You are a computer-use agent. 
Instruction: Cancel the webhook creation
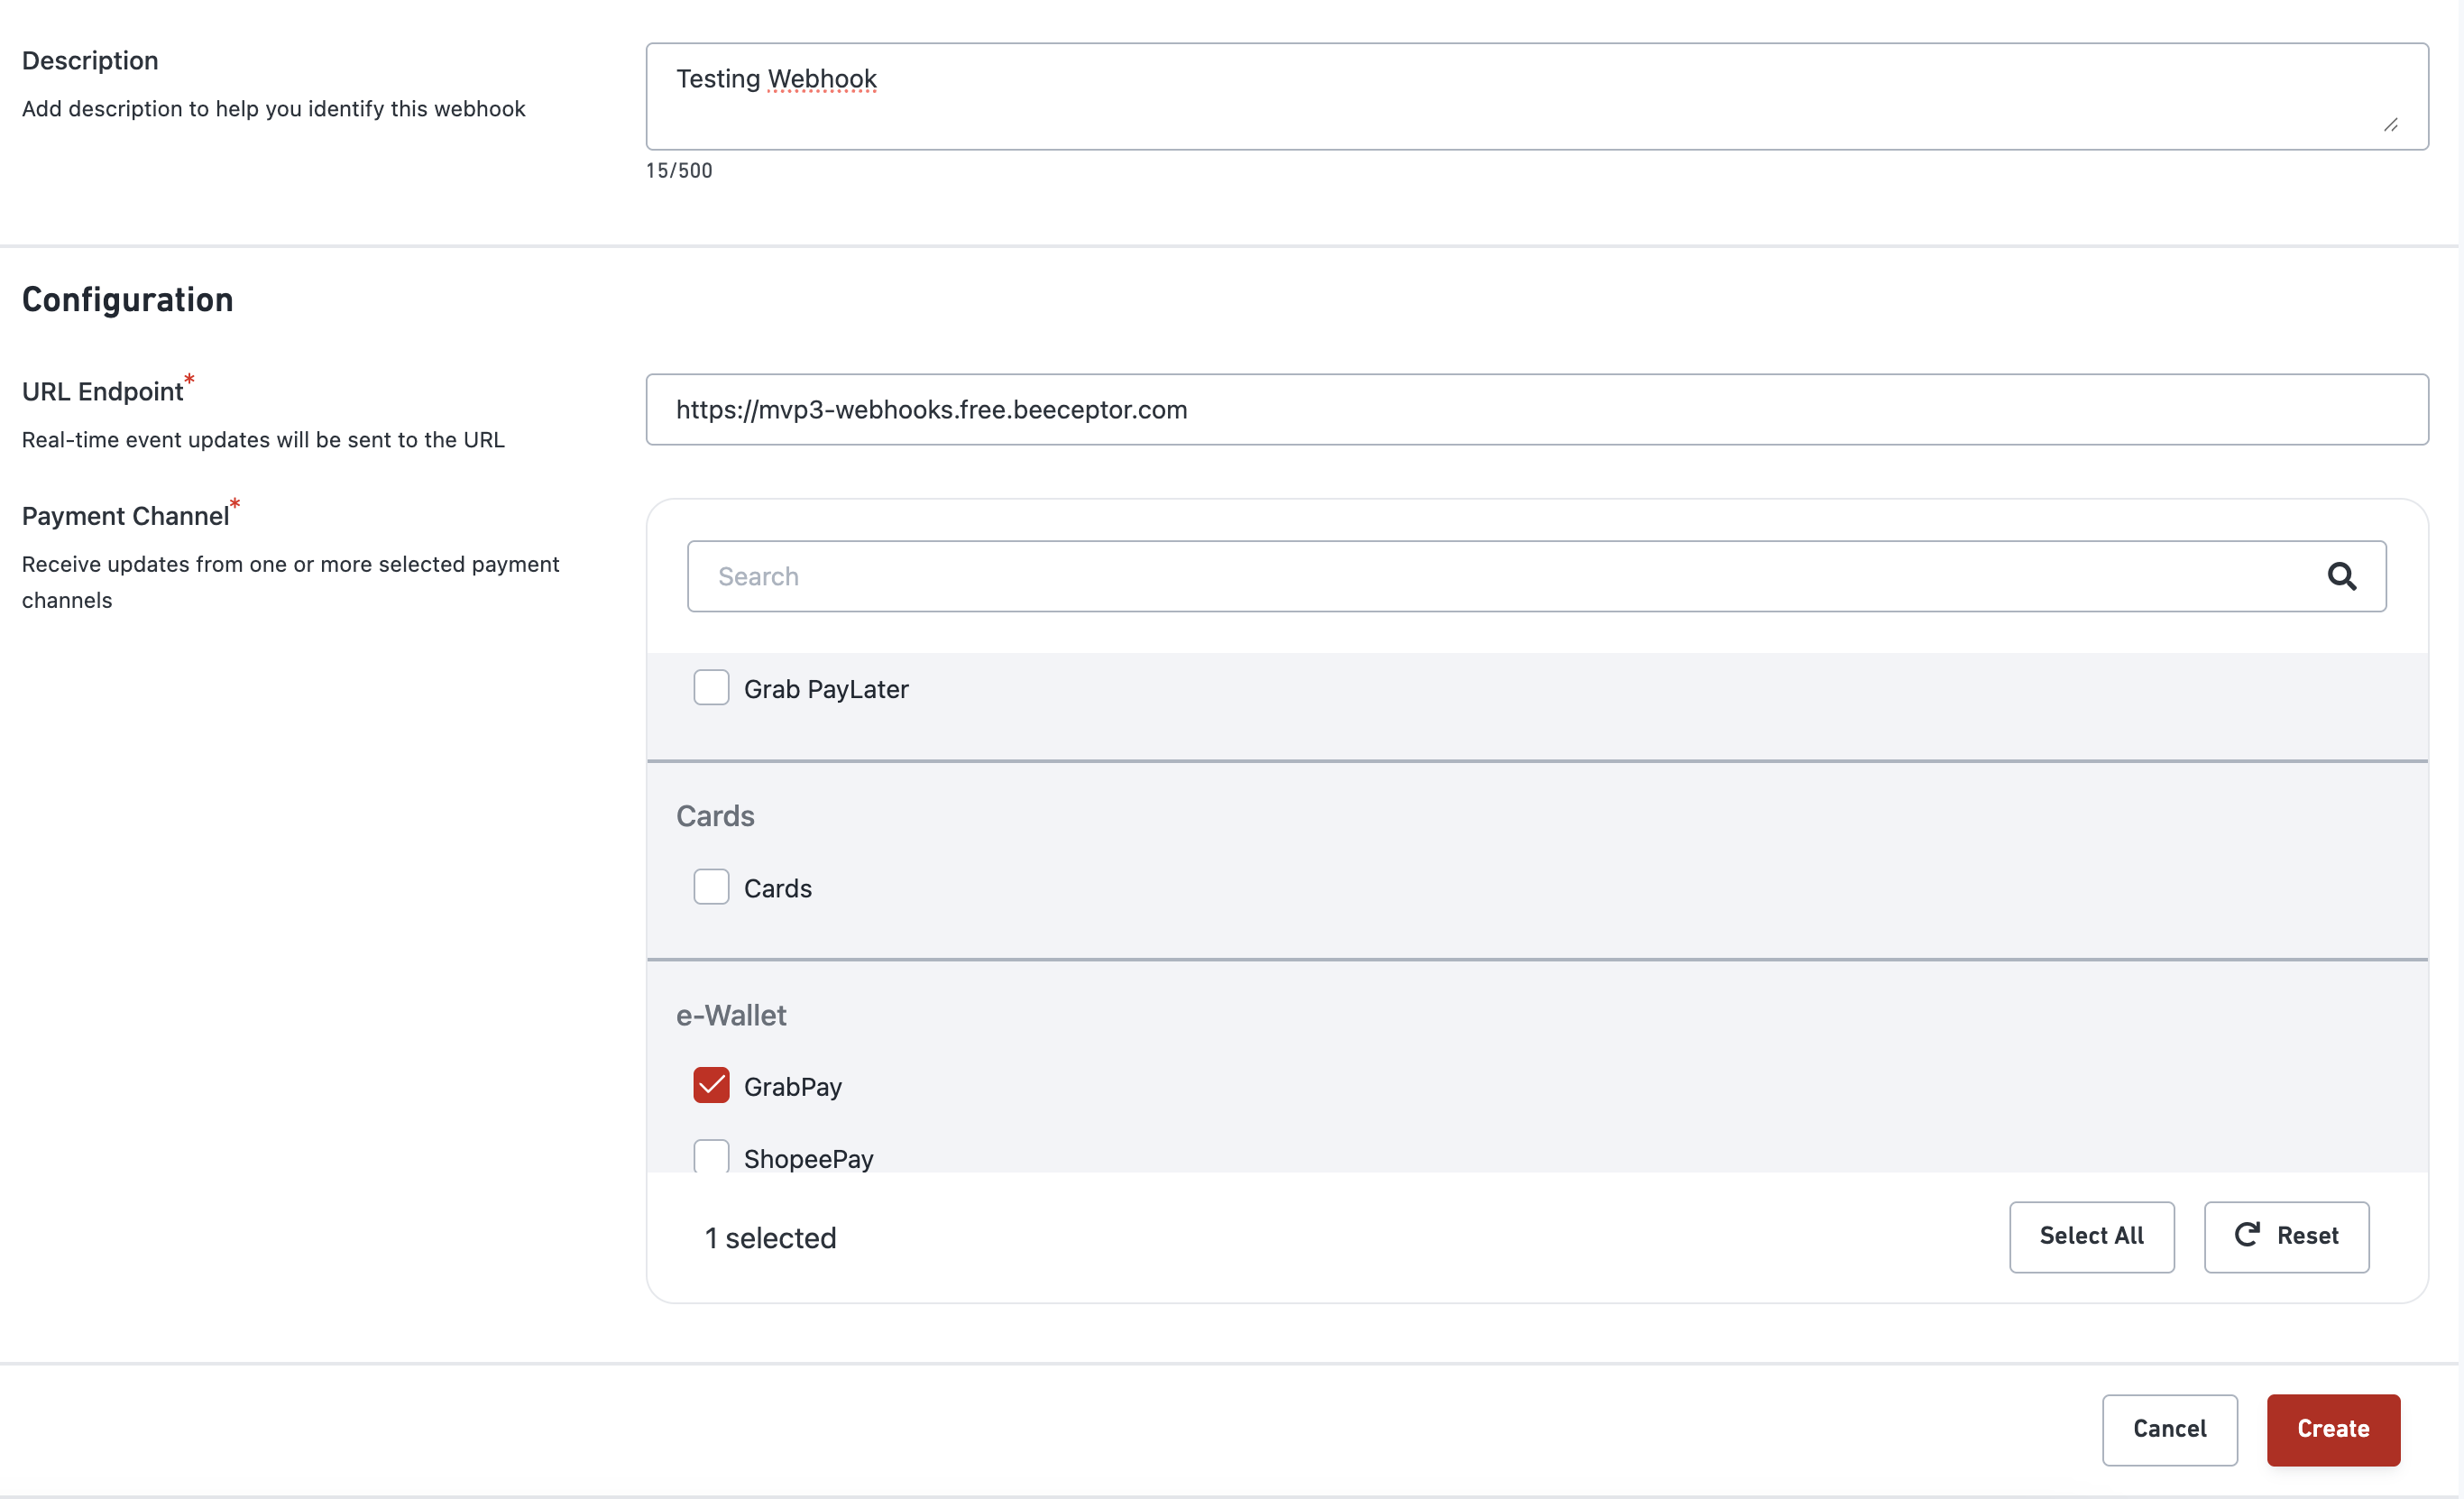click(x=2168, y=1429)
